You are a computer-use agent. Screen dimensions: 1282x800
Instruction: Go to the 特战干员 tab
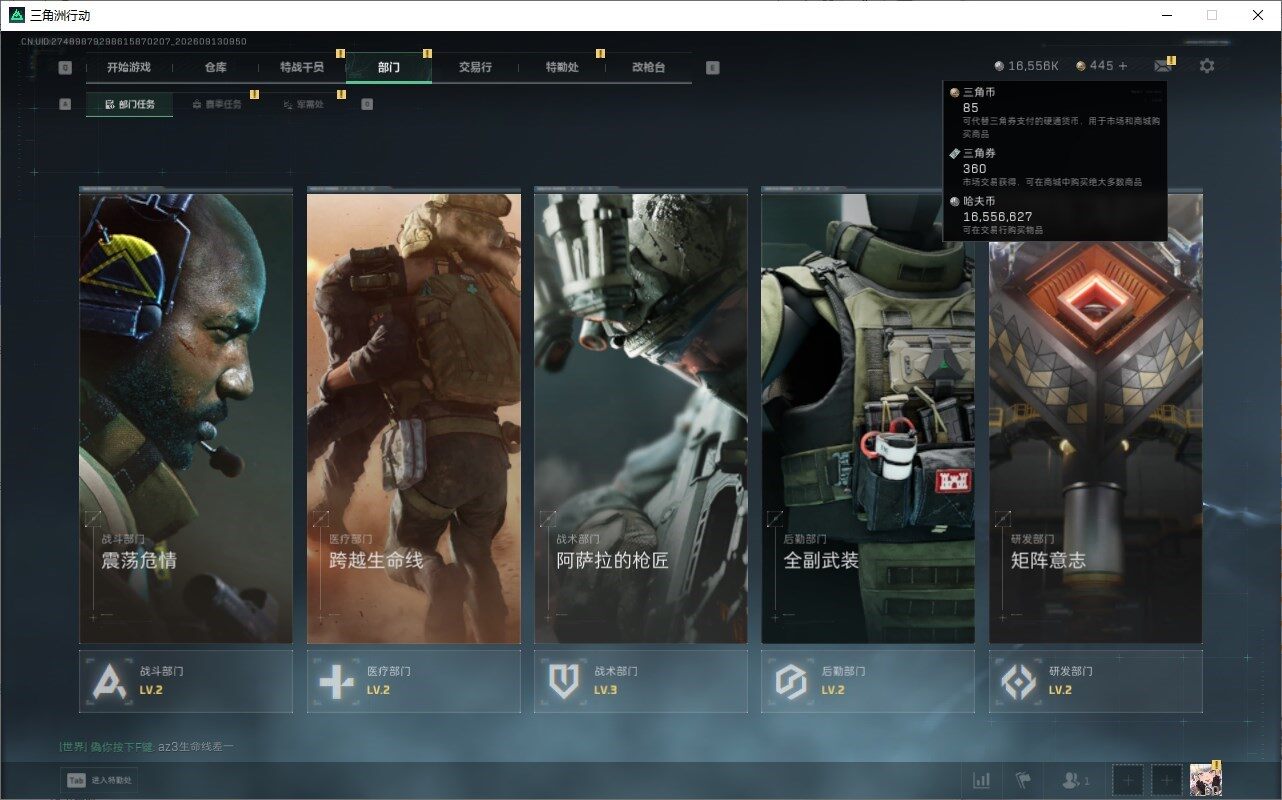pos(302,67)
